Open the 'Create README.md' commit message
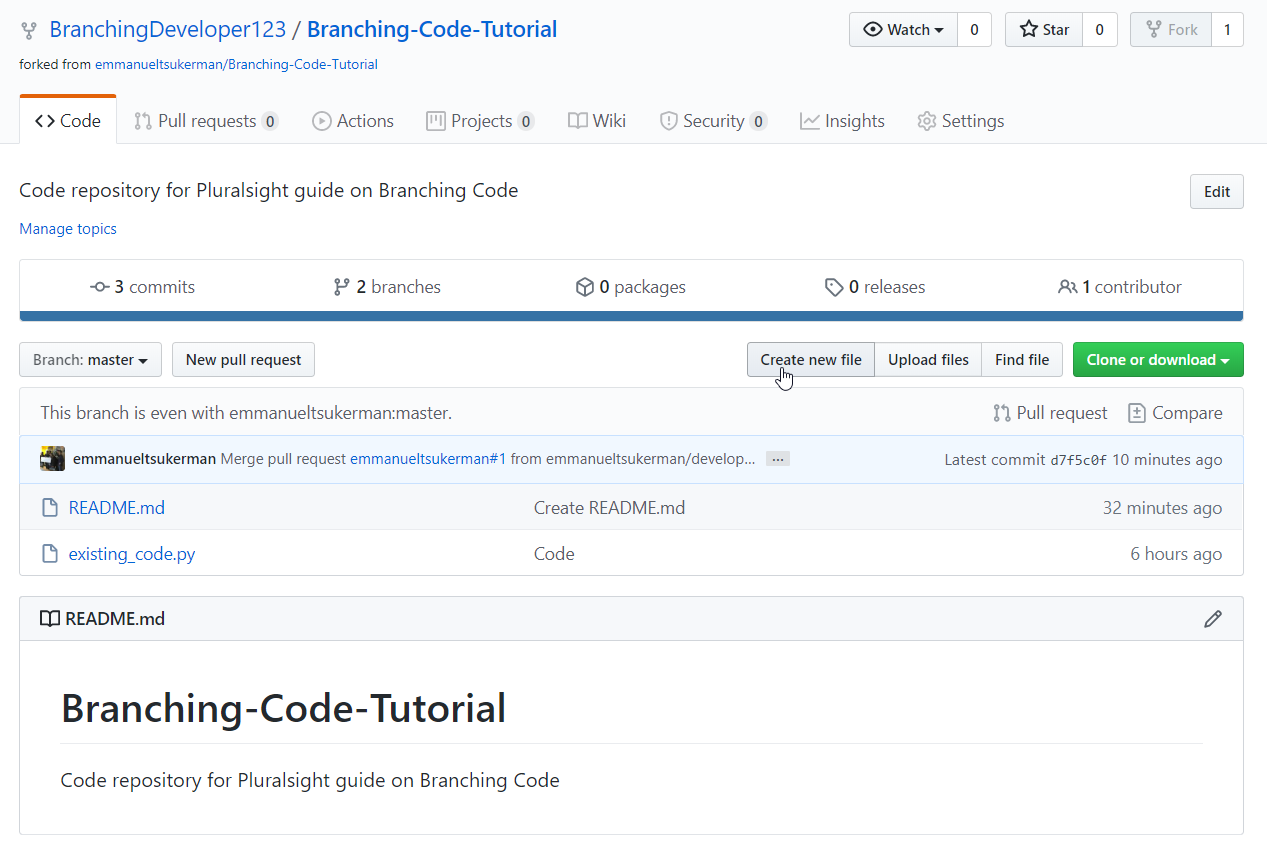 tap(610, 508)
